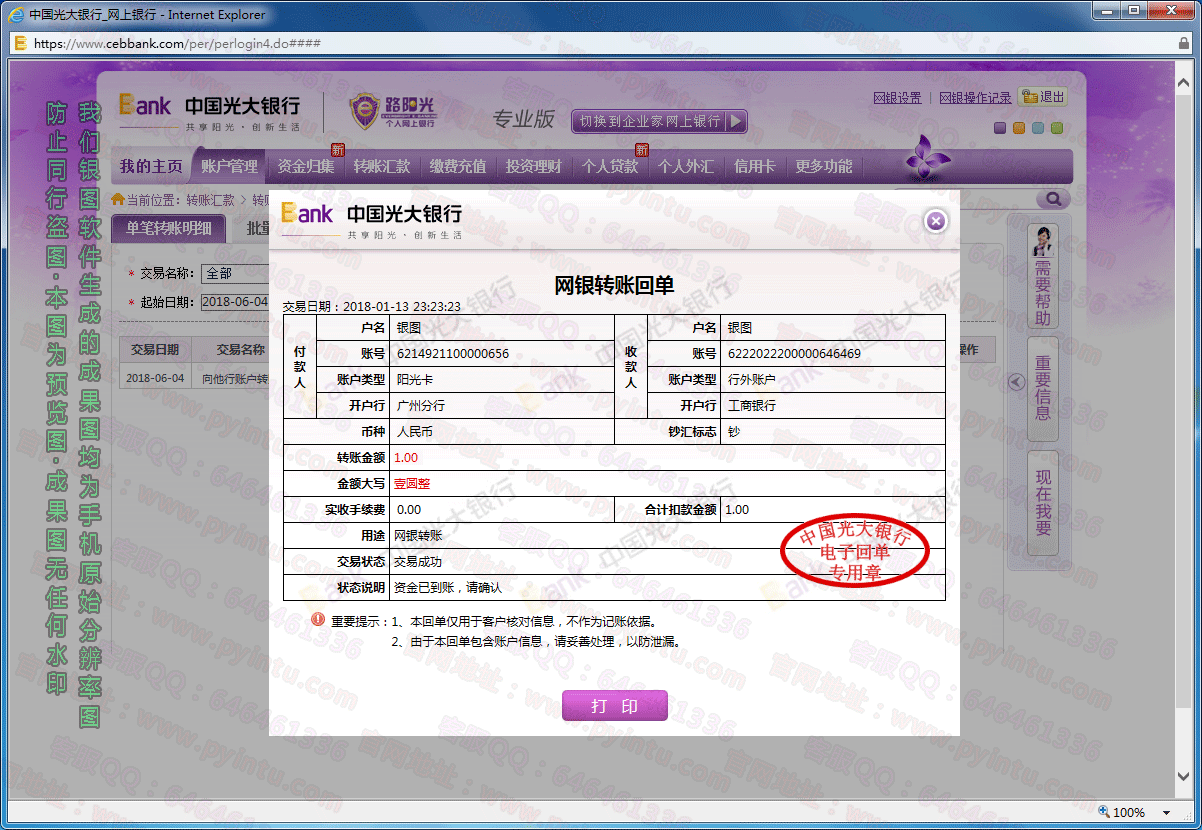1202x830 pixels.
Task: Click the zoom magnifier icon in status bar
Action: coord(1104,812)
